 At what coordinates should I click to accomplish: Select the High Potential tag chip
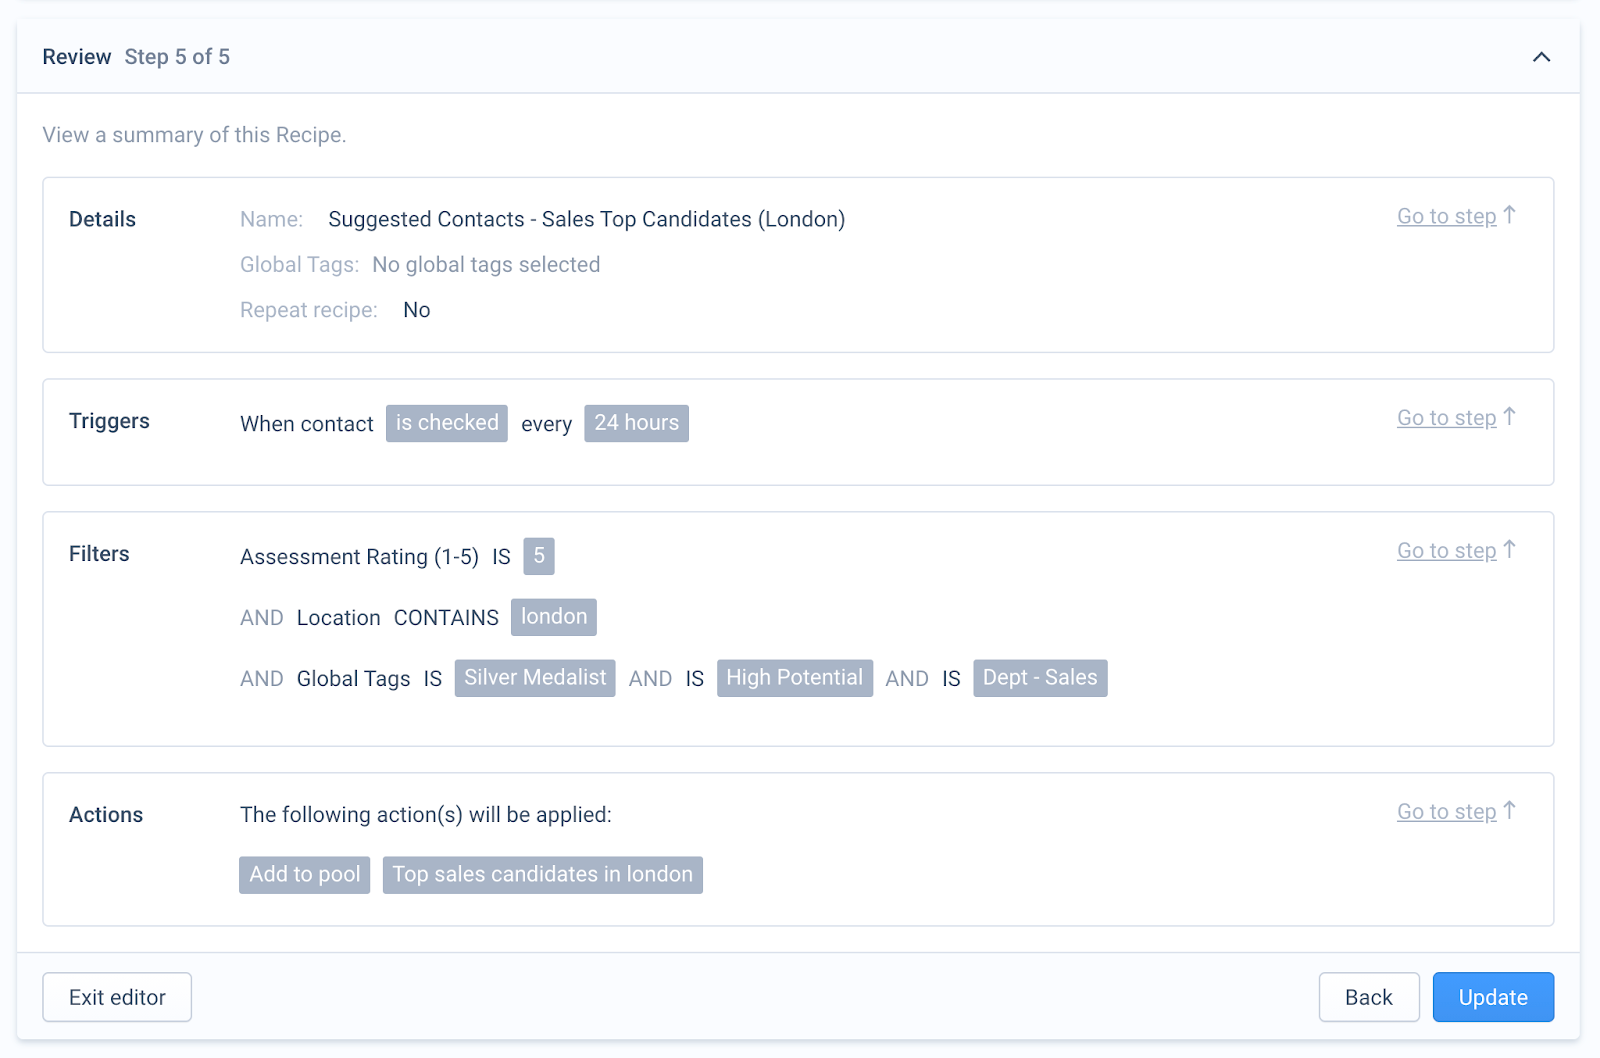[x=795, y=678]
